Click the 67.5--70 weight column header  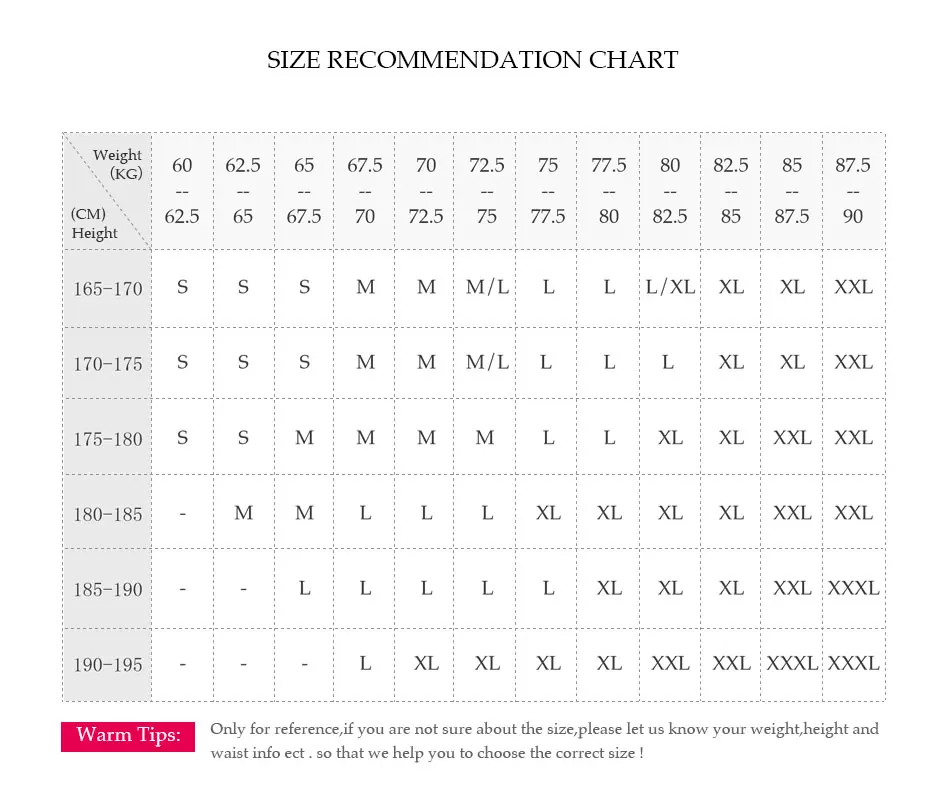click(365, 190)
